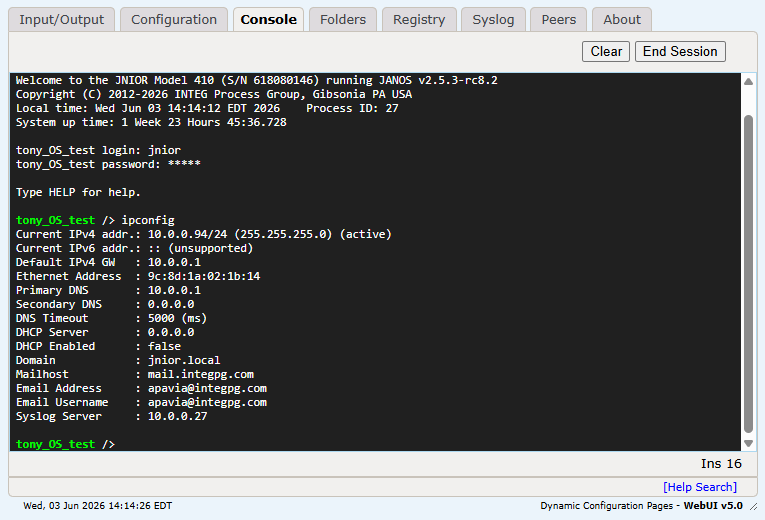This screenshot has width=765, height=520.
Task: Go to the Peers tab
Action: click(x=559, y=20)
